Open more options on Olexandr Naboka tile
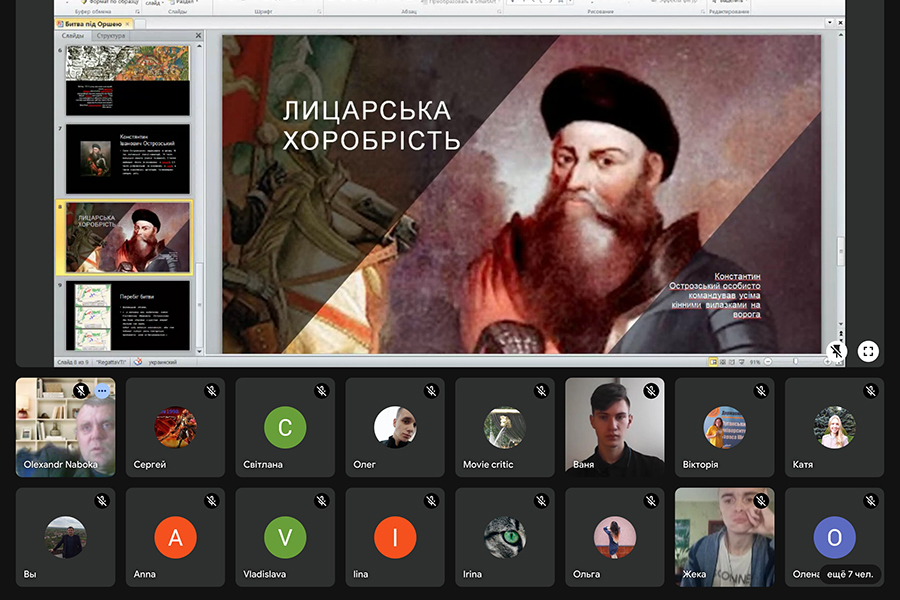Viewport: 900px width, 600px height. tap(102, 391)
